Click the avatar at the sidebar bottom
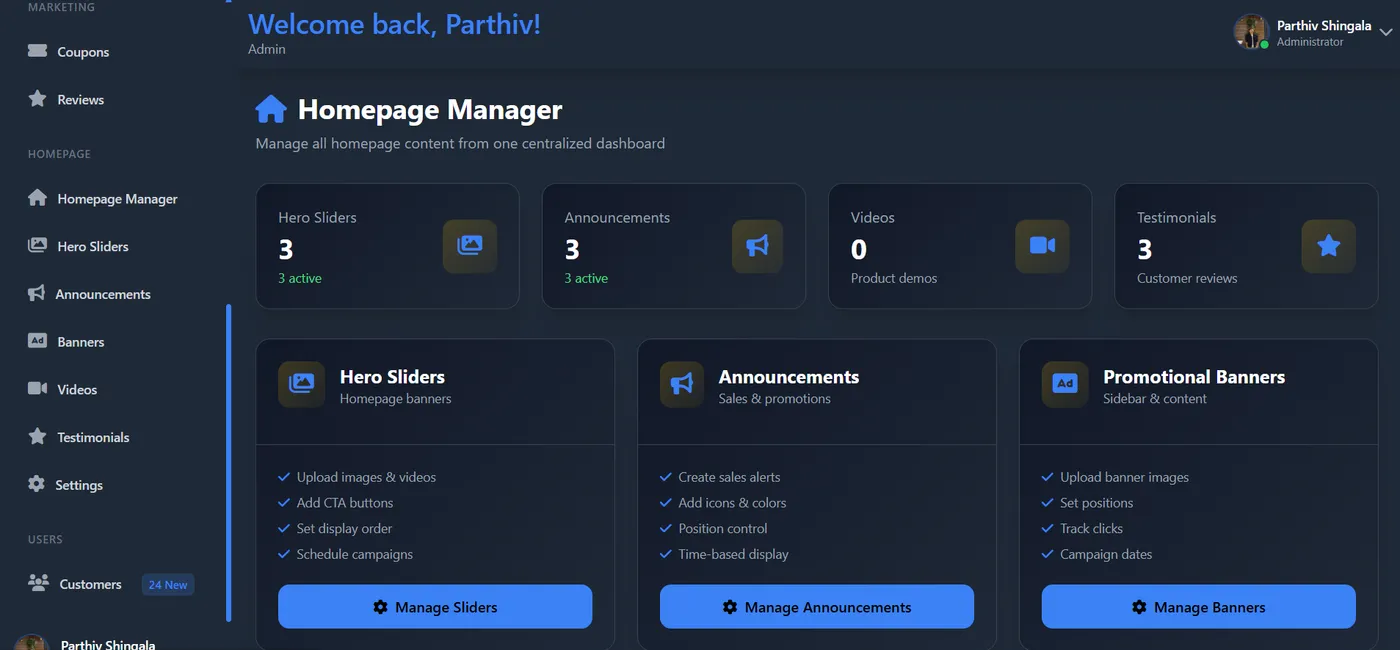Image resolution: width=1400 pixels, height=650 pixels. 31,642
